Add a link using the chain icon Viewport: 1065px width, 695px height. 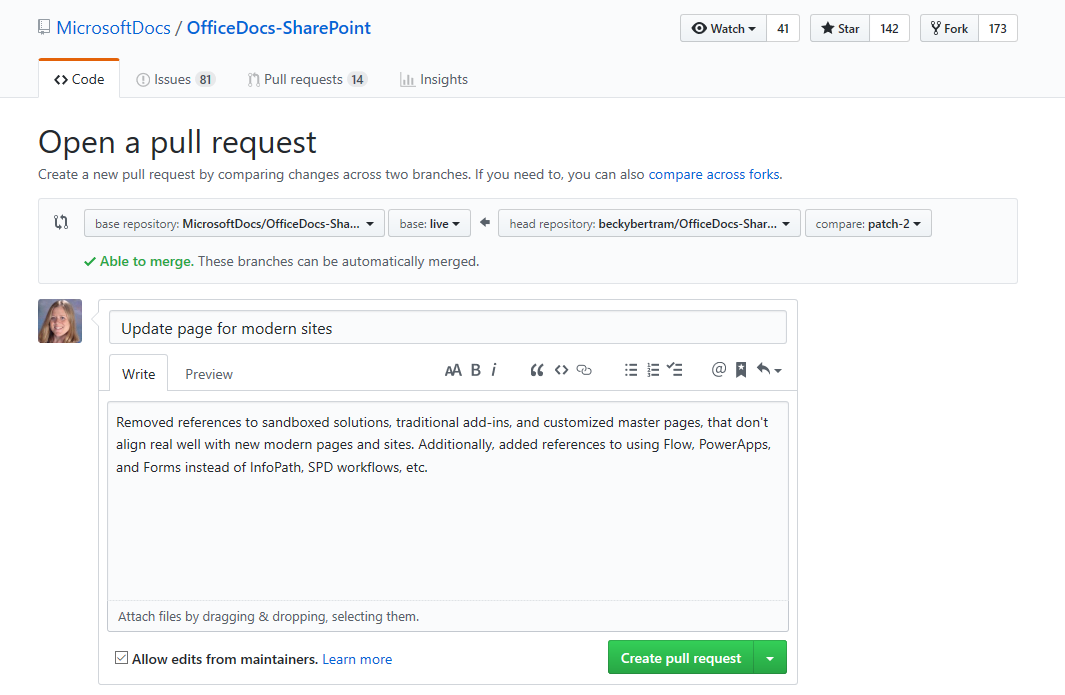pyautogui.click(x=585, y=370)
